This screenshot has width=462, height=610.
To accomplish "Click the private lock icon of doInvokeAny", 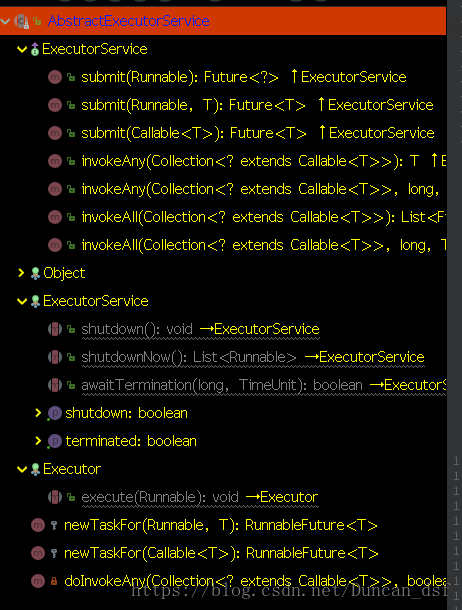I will (x=54, y=581).
